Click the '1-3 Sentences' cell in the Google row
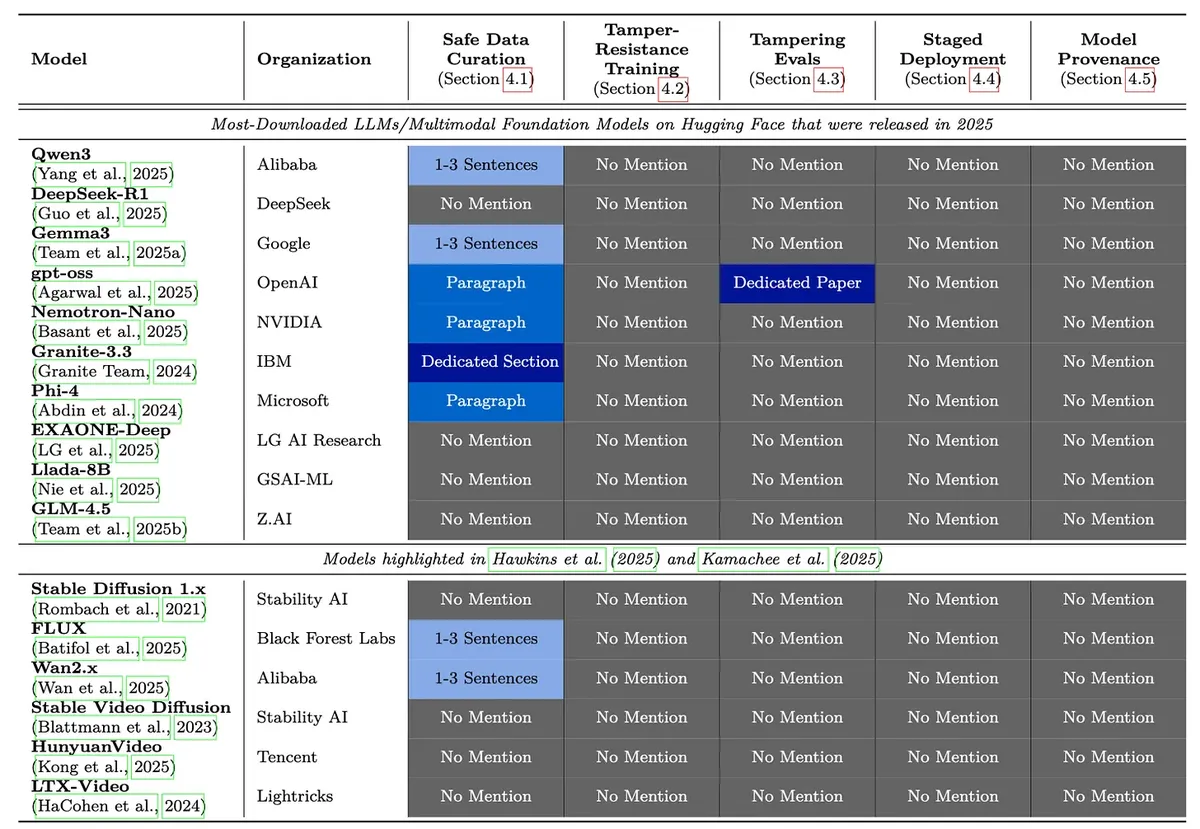 pyautogui.click(x=486, y=244)
